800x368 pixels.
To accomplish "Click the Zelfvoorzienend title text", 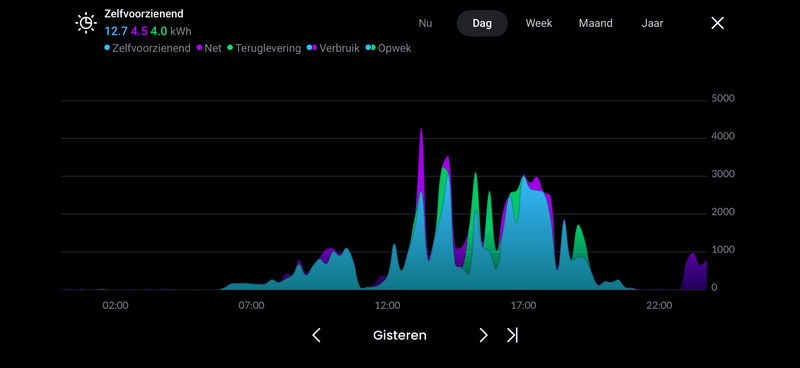I will click(144, 14).
